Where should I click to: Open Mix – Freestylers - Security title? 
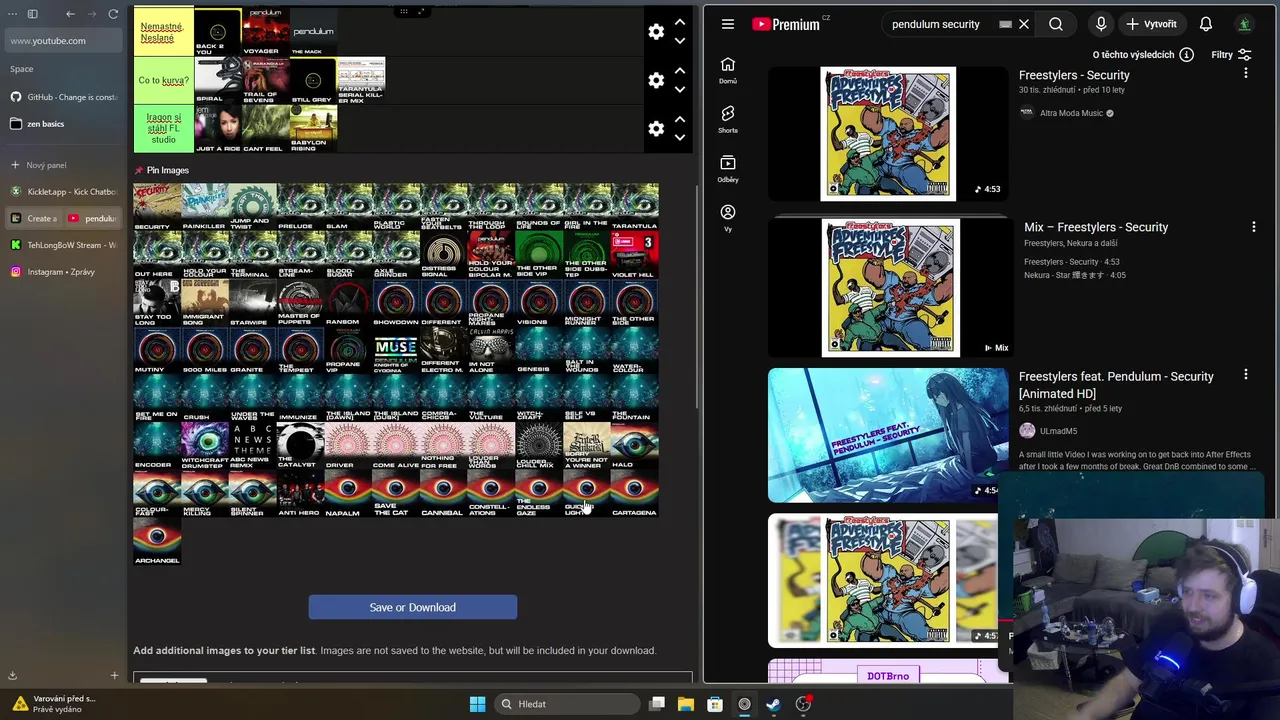pos(1096,227)
